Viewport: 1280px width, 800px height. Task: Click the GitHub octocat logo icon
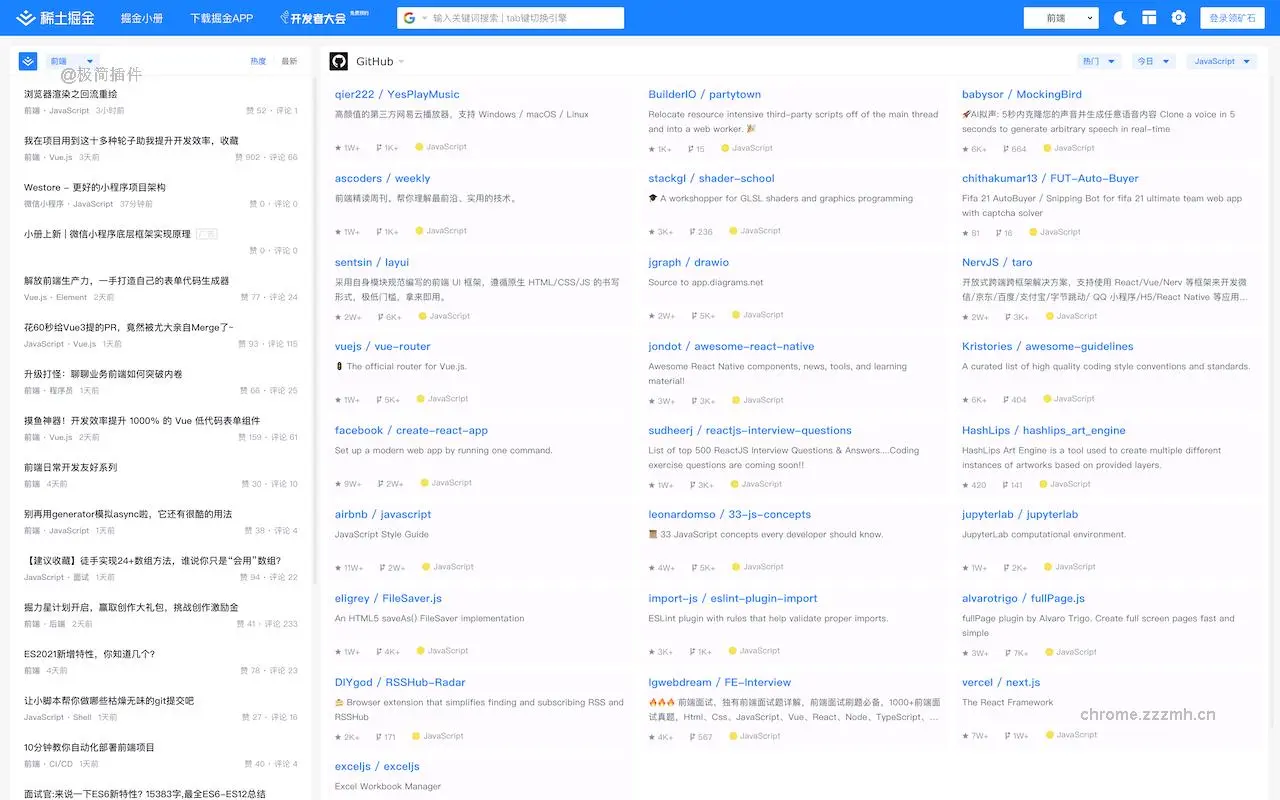click(x=339, y=61)
